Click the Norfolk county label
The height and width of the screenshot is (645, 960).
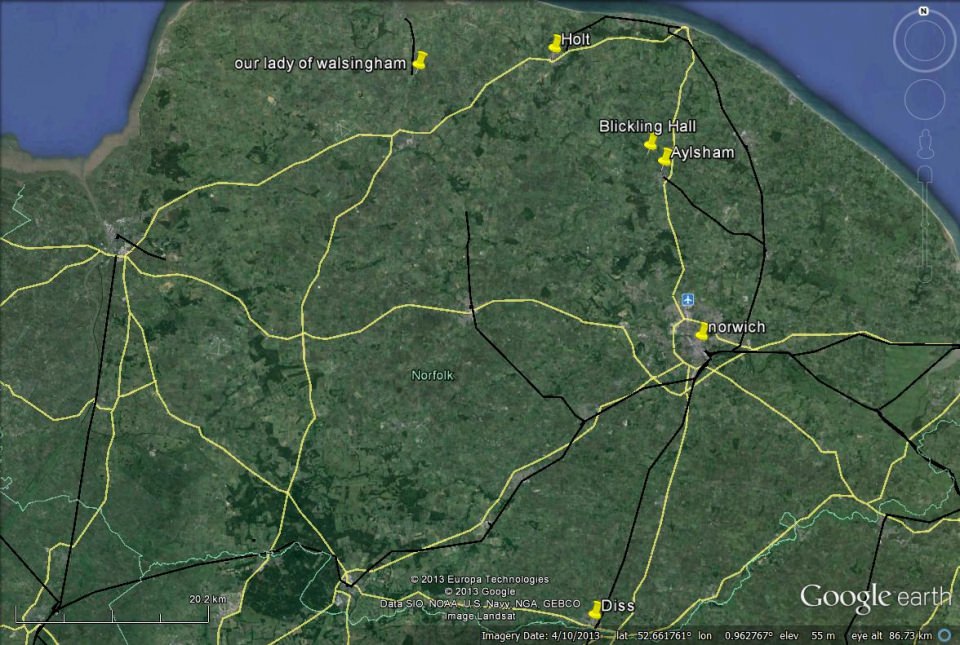(x=433, y=375)
